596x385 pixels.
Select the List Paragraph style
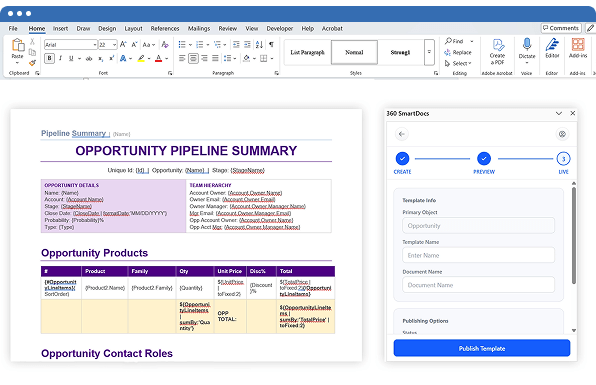(308, 52)
